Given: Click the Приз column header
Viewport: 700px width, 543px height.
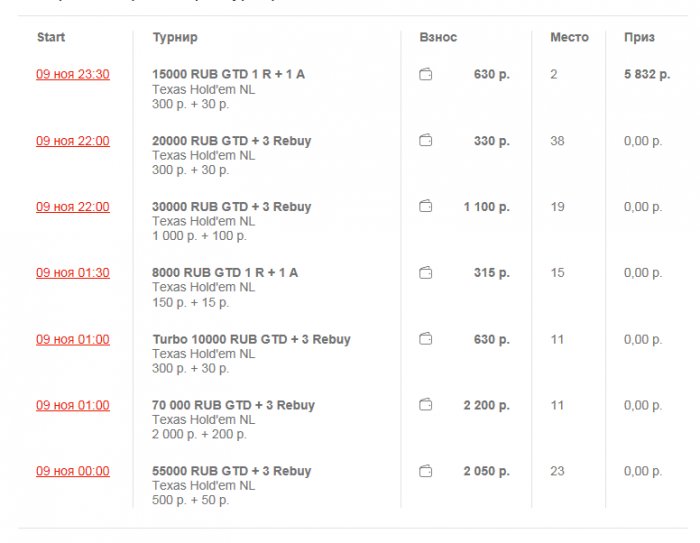Looking at the screenshot, I should point(639,37).
